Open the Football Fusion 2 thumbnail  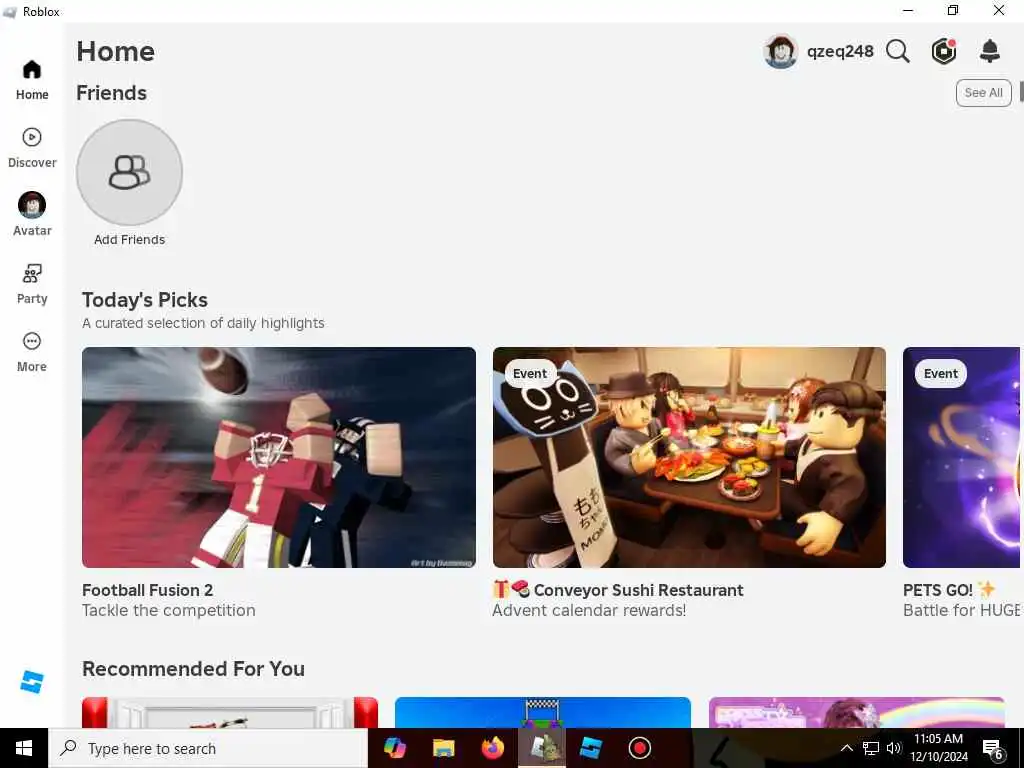(279, 457)
